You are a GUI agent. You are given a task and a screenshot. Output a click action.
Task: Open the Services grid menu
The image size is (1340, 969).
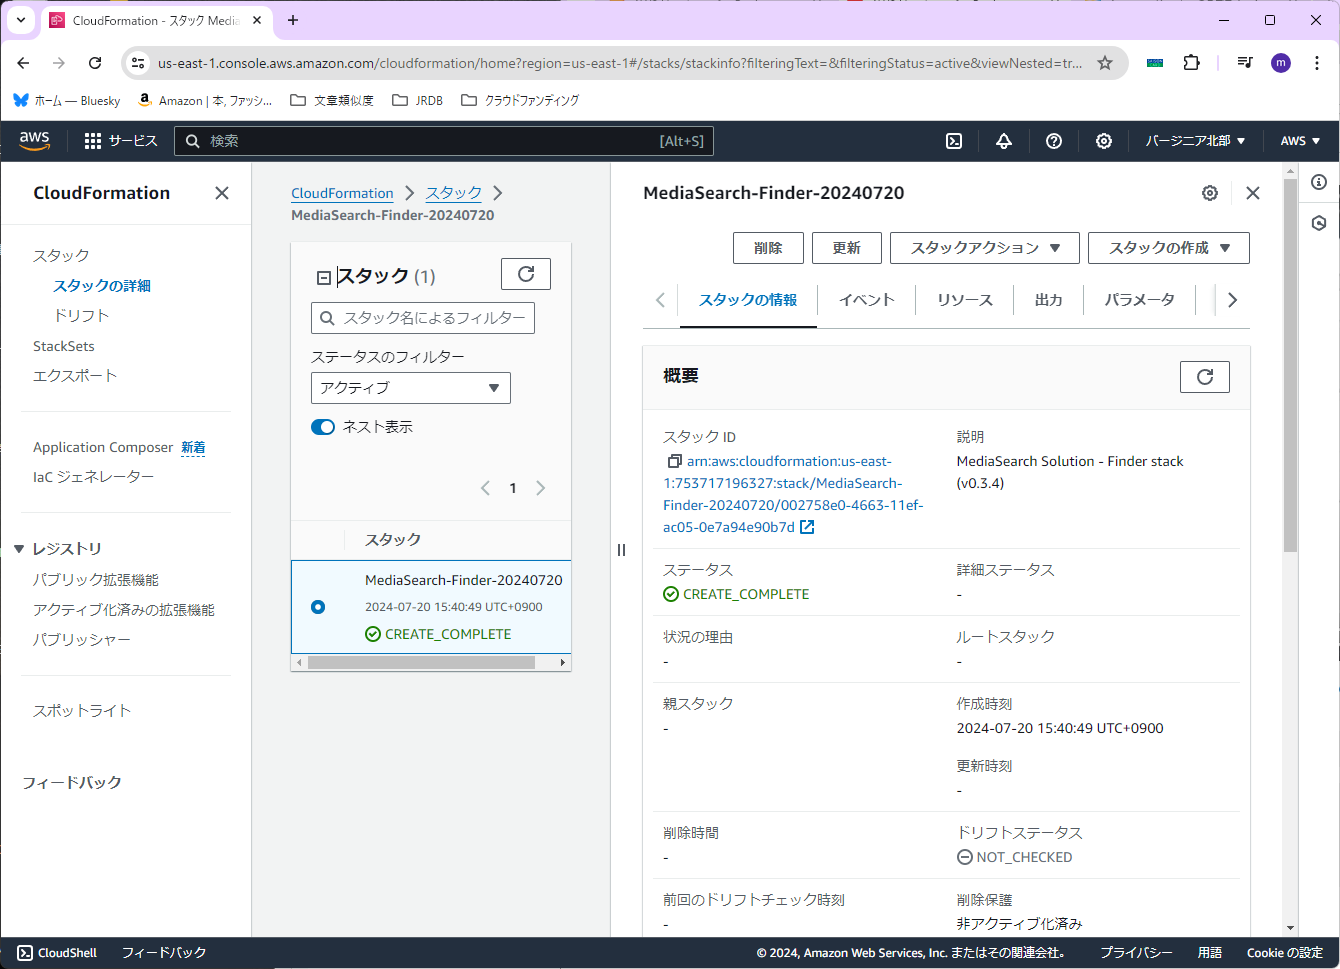click(121, 141)
